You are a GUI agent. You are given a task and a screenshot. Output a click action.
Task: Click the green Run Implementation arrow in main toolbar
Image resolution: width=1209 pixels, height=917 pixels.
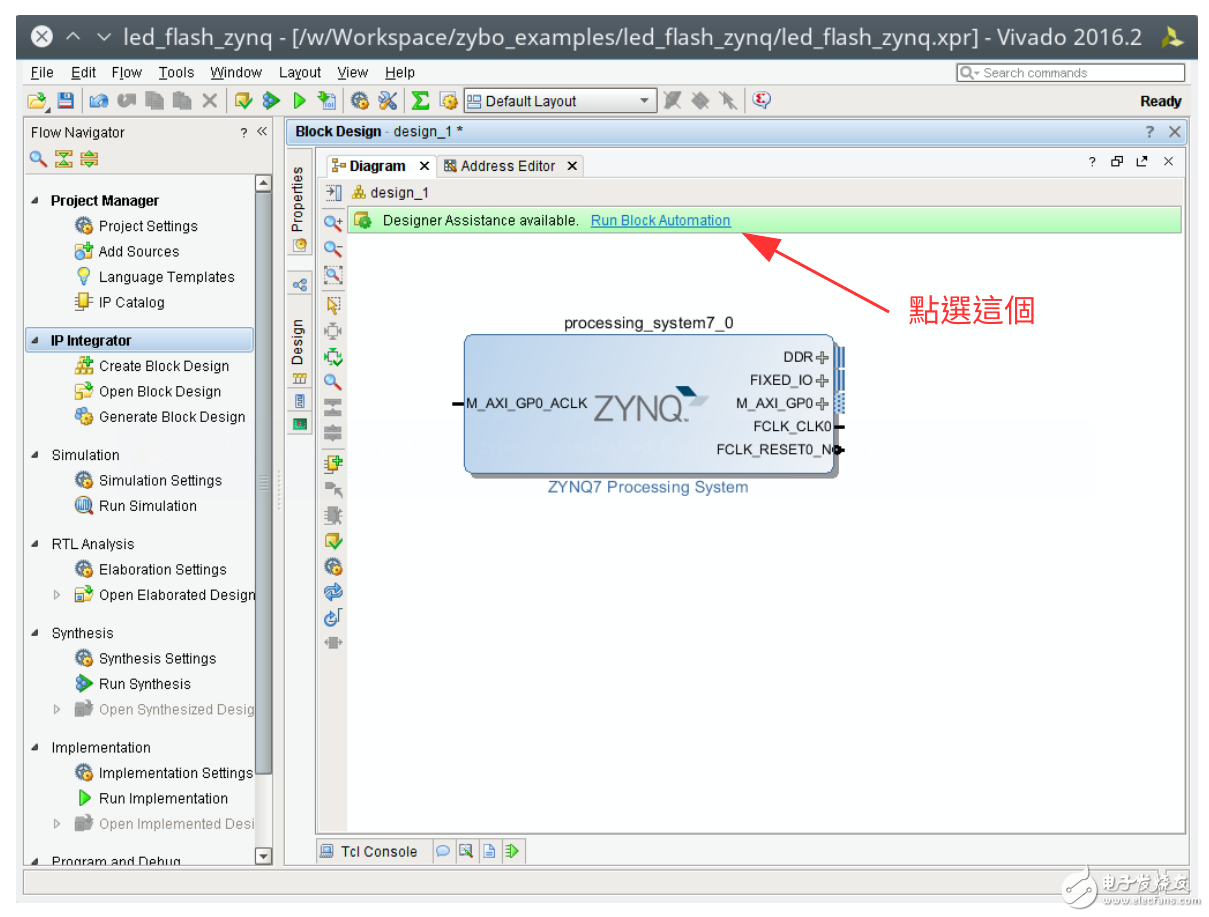click(299, 101)
